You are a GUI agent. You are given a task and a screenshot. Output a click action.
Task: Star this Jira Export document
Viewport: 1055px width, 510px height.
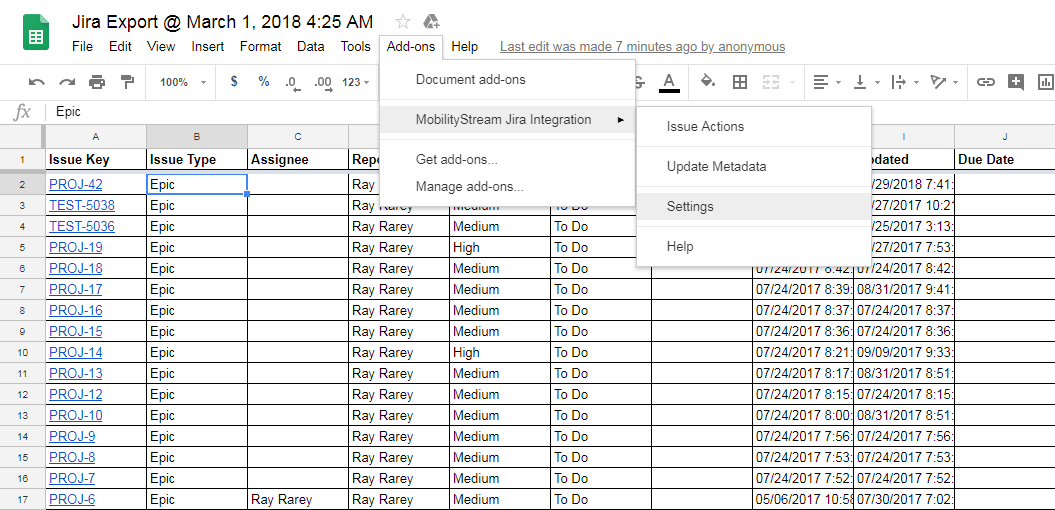tap(403, 22)
